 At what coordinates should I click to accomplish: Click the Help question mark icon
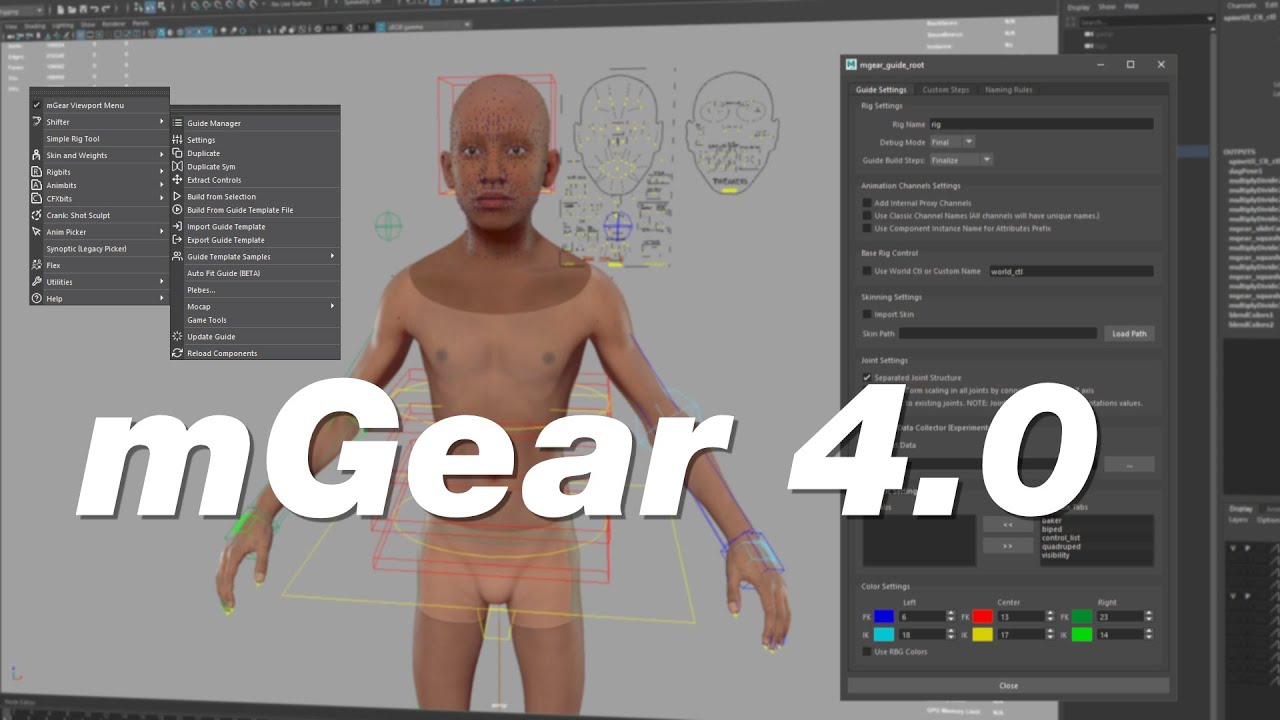click(x=37, y=298)
